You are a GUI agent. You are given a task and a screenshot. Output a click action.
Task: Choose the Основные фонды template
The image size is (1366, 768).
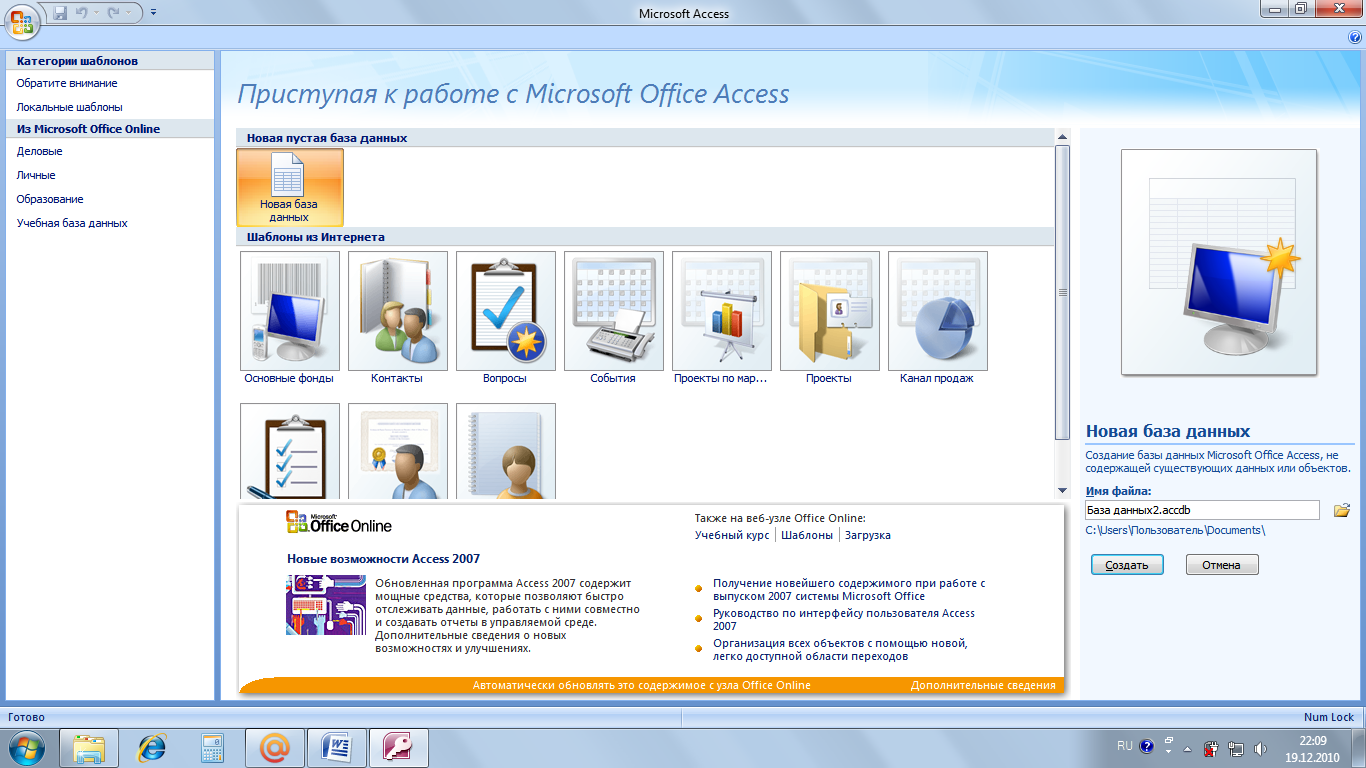[x=289, y=318]
